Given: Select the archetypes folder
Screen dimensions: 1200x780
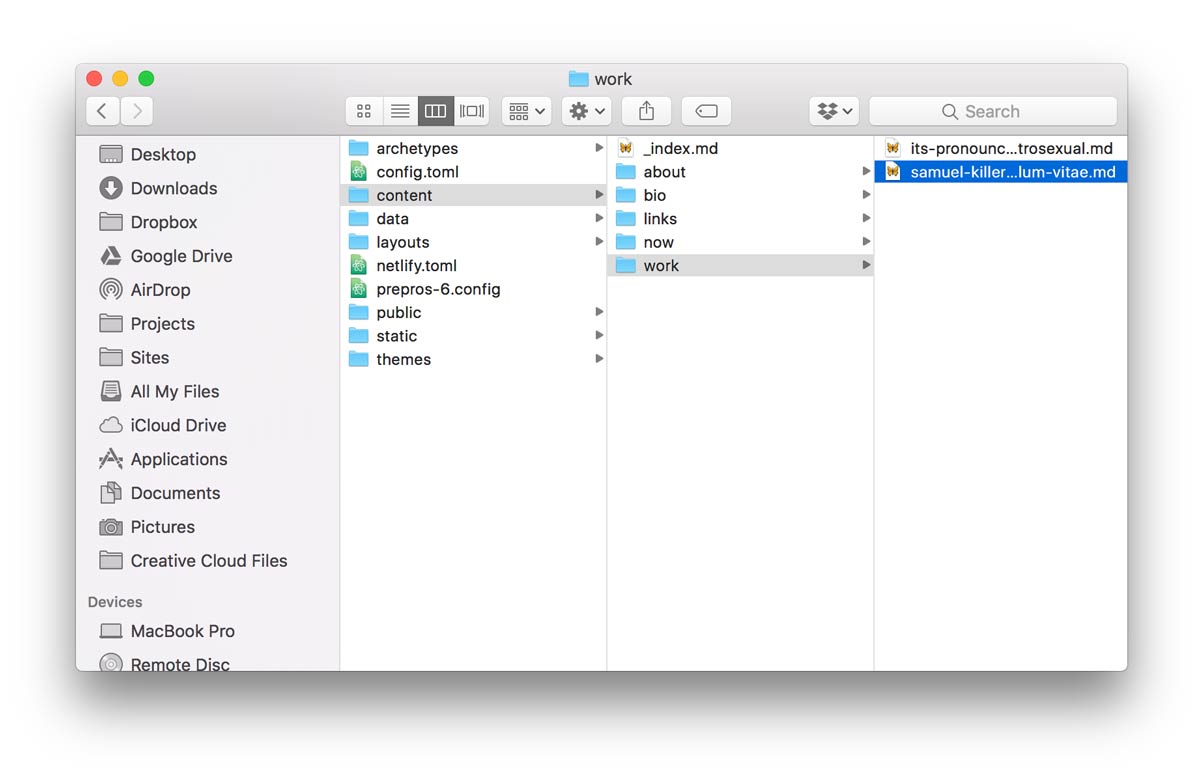Looking at the screenshot, I should (x=473, y=148).
